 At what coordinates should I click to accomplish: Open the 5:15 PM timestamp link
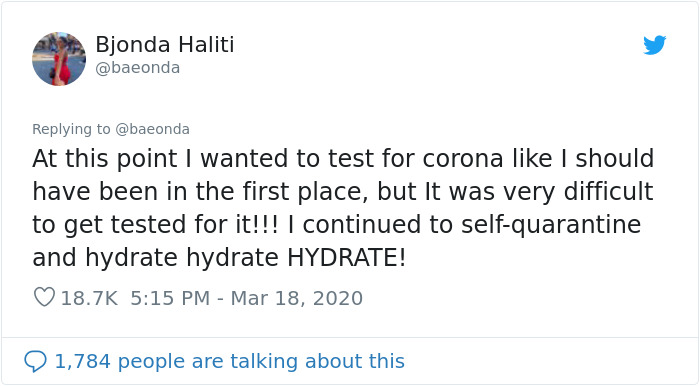point(170,298)
